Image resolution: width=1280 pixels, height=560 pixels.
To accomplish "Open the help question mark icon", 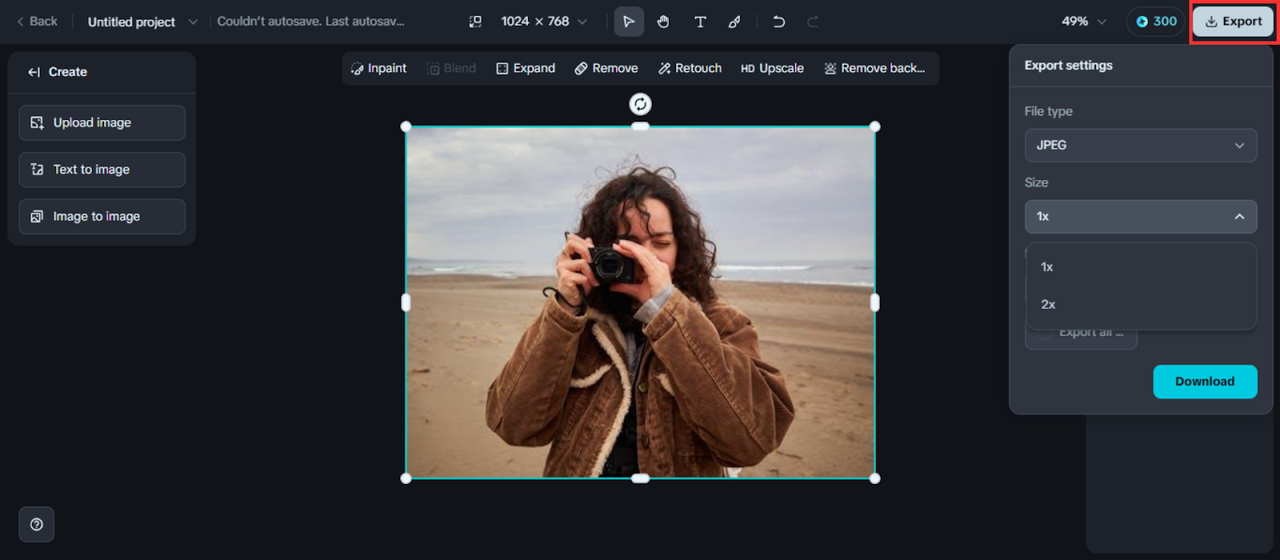I will coord(37,524).
